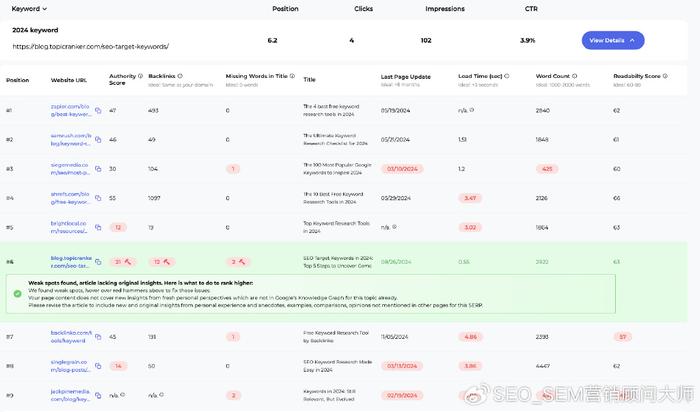Click the Word Count column info icon

tap(575, 76)
